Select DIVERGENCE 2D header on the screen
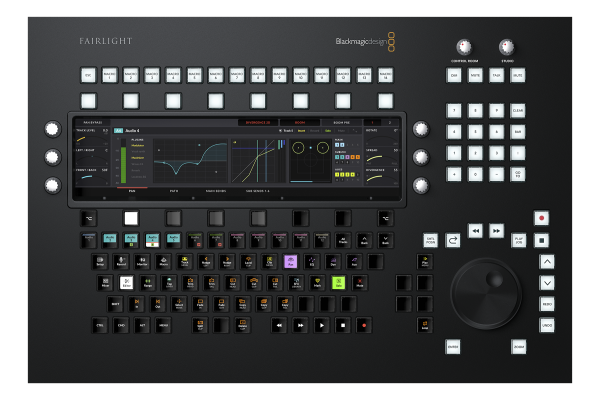 258,122
